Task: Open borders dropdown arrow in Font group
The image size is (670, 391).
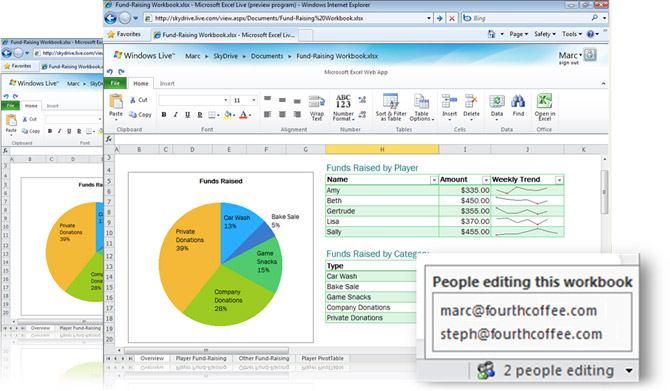Action: pos(218,115)
